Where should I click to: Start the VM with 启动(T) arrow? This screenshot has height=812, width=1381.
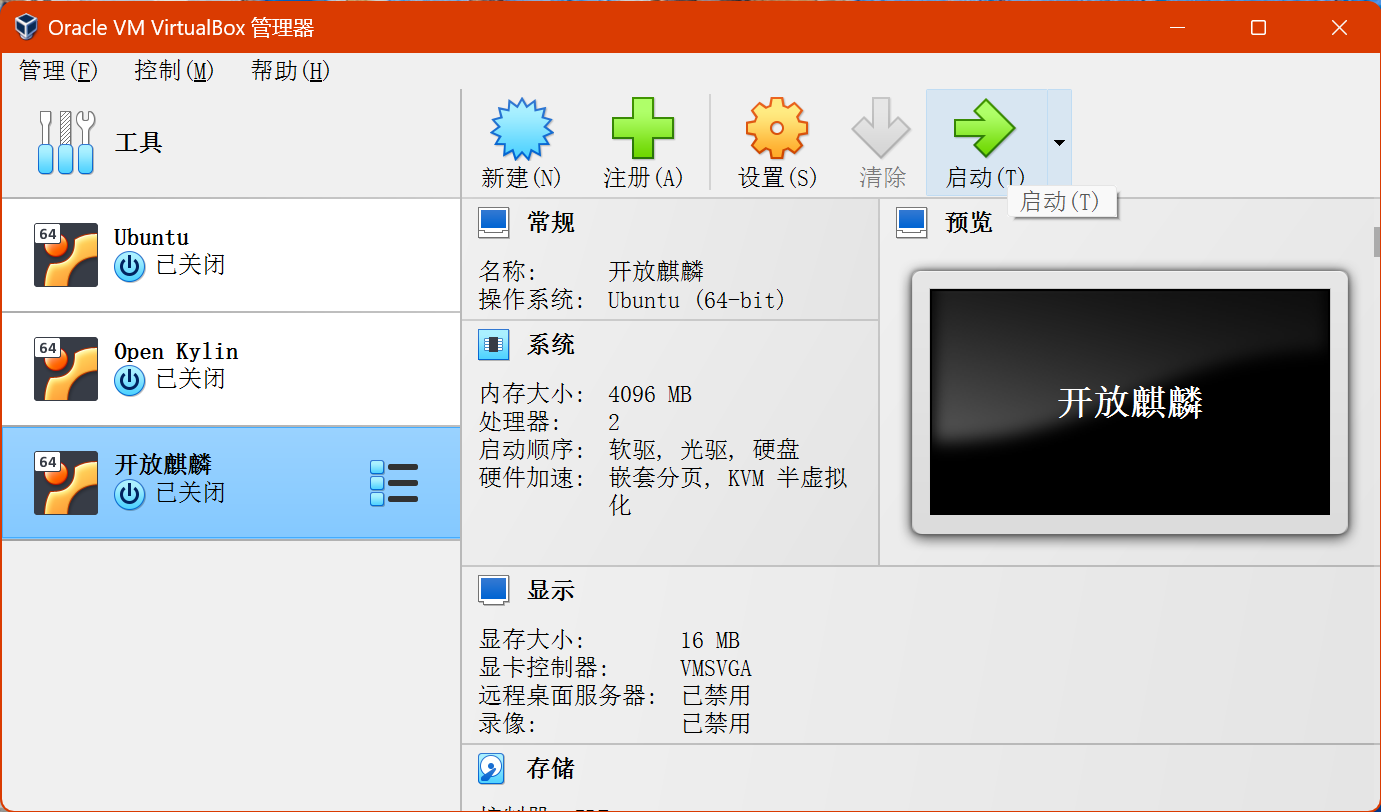pos(985,128)
